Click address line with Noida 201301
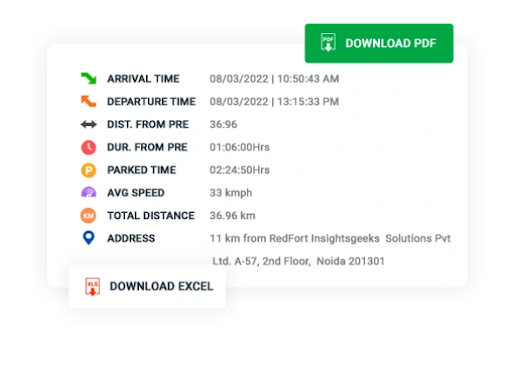Screen dimensions: 512x373 pos(298,261)
